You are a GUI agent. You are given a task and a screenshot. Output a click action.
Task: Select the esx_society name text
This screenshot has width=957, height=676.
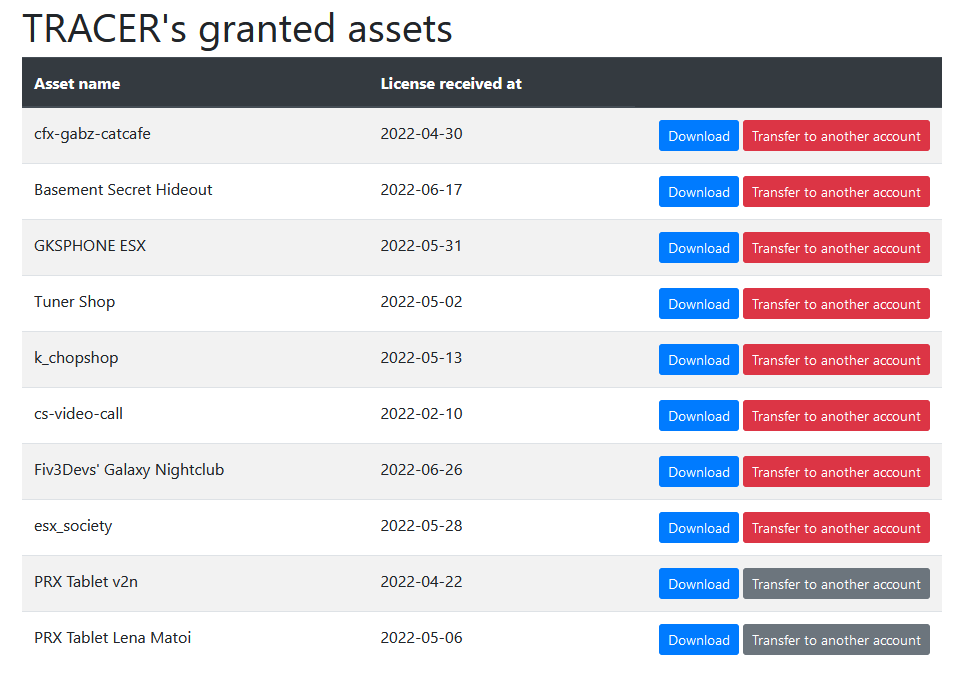click(x=73, y=526)
